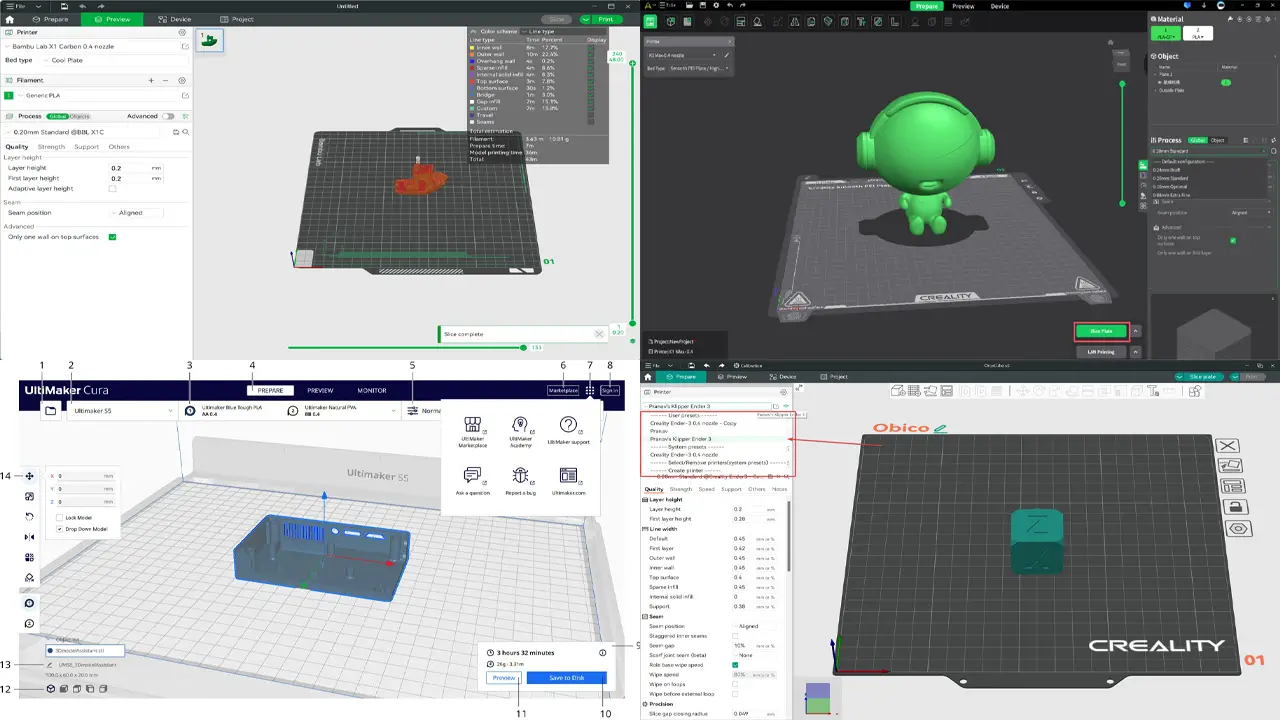
Task: Select the Support Blocker tool in Cura
Action: click(29, 577)
